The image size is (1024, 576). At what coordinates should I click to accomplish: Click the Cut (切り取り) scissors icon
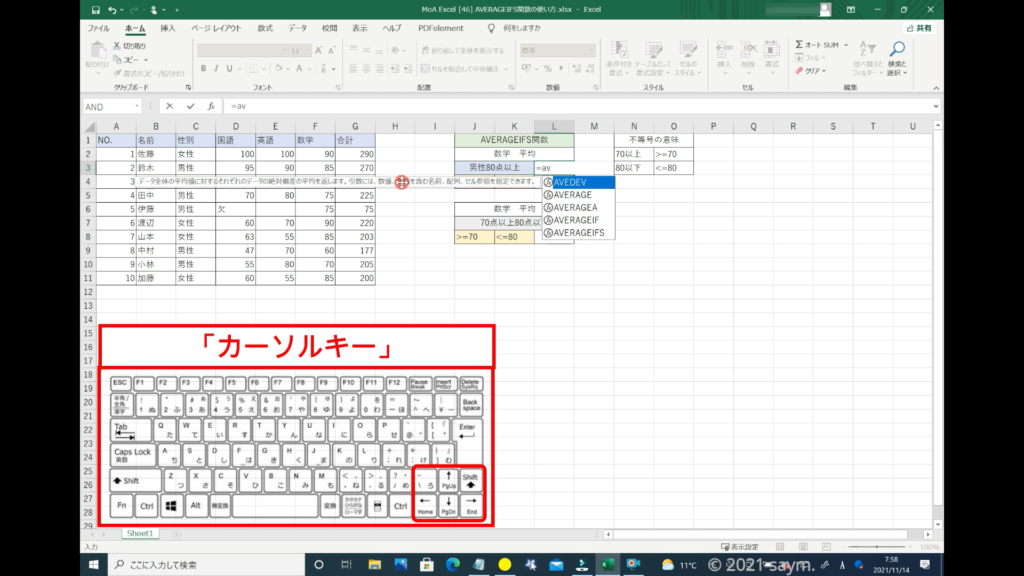117,46
